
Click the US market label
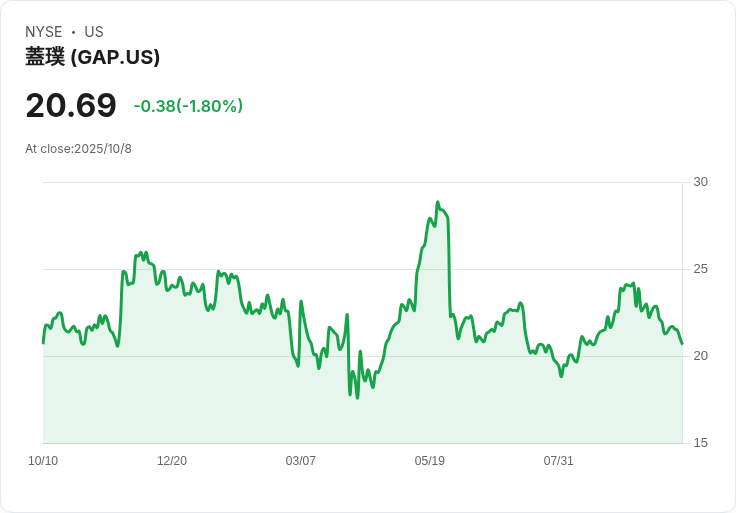[94, 32]
